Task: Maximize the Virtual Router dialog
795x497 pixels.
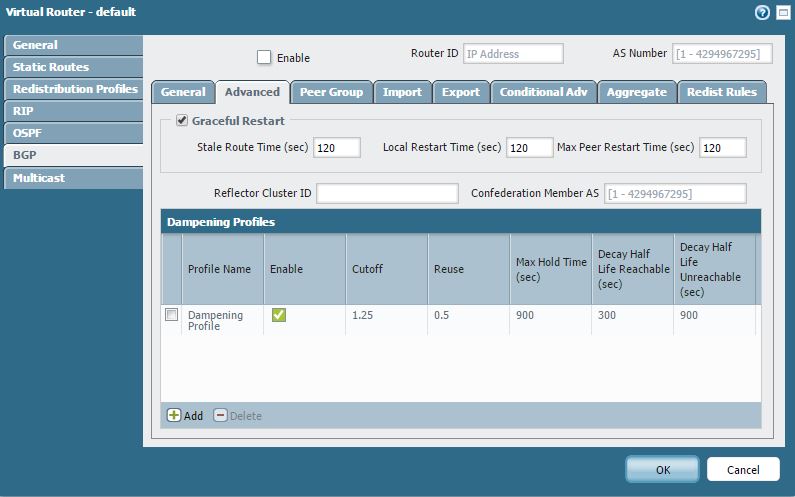Action: pos(783,13)
